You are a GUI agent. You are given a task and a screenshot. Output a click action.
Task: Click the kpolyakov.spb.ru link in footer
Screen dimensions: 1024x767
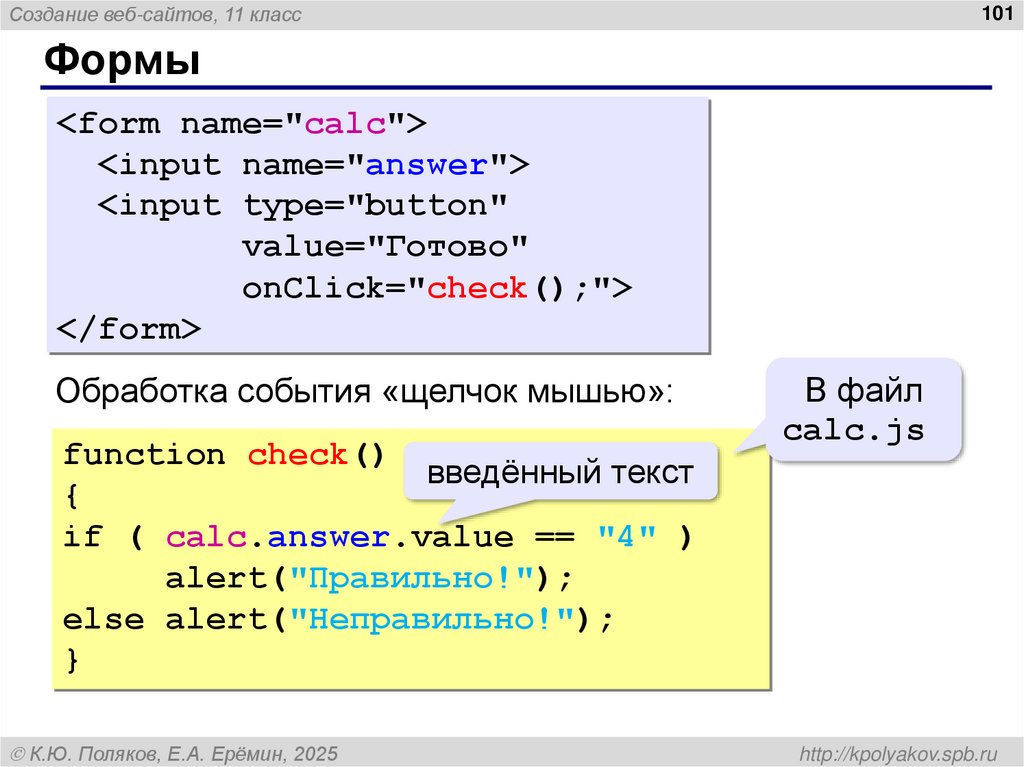899,753
